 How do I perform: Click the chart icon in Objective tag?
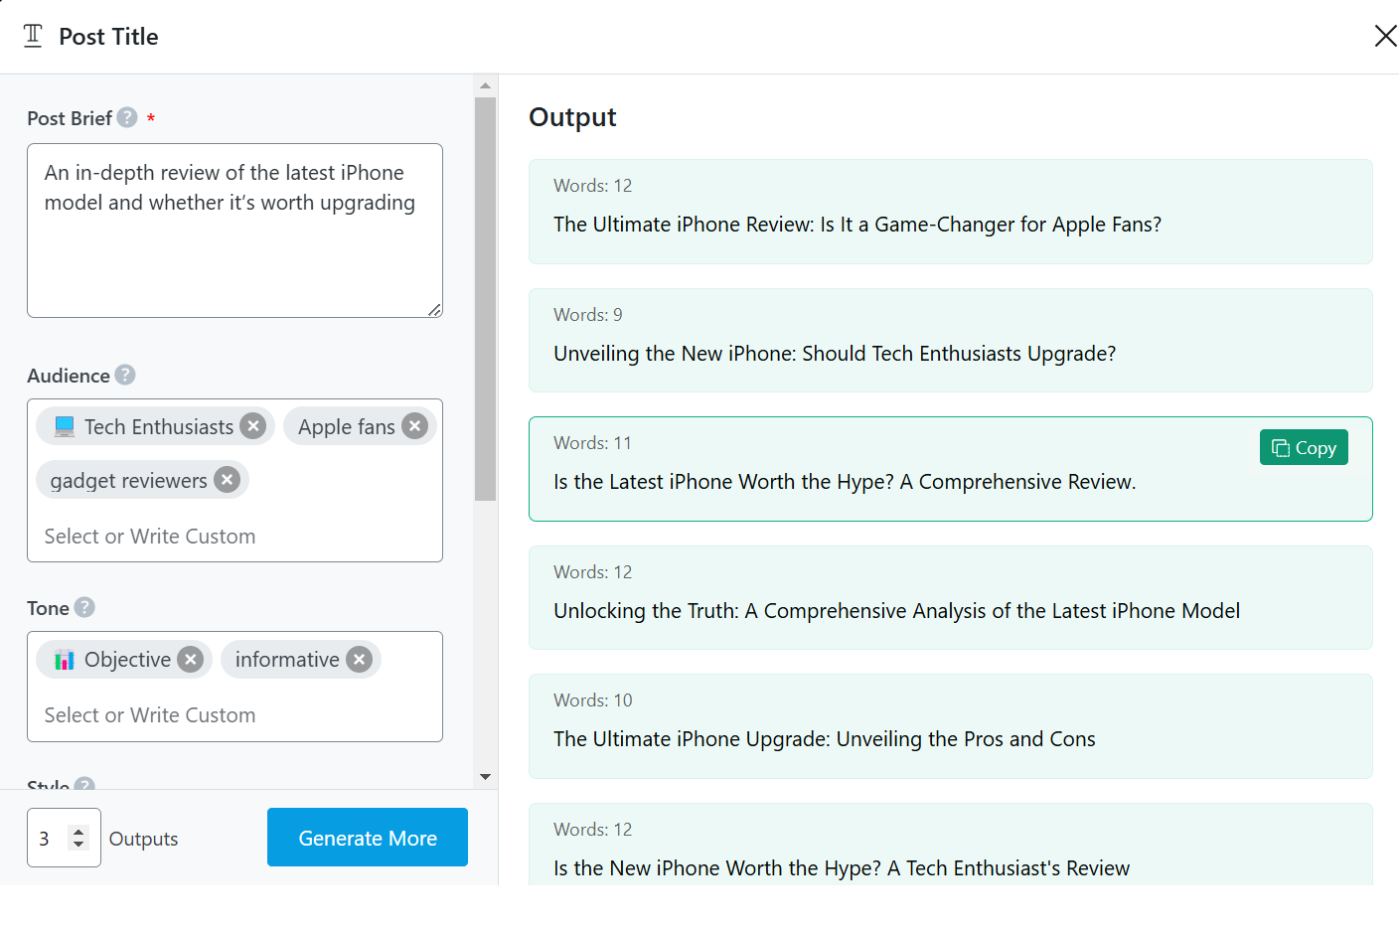tap(65, 660)
